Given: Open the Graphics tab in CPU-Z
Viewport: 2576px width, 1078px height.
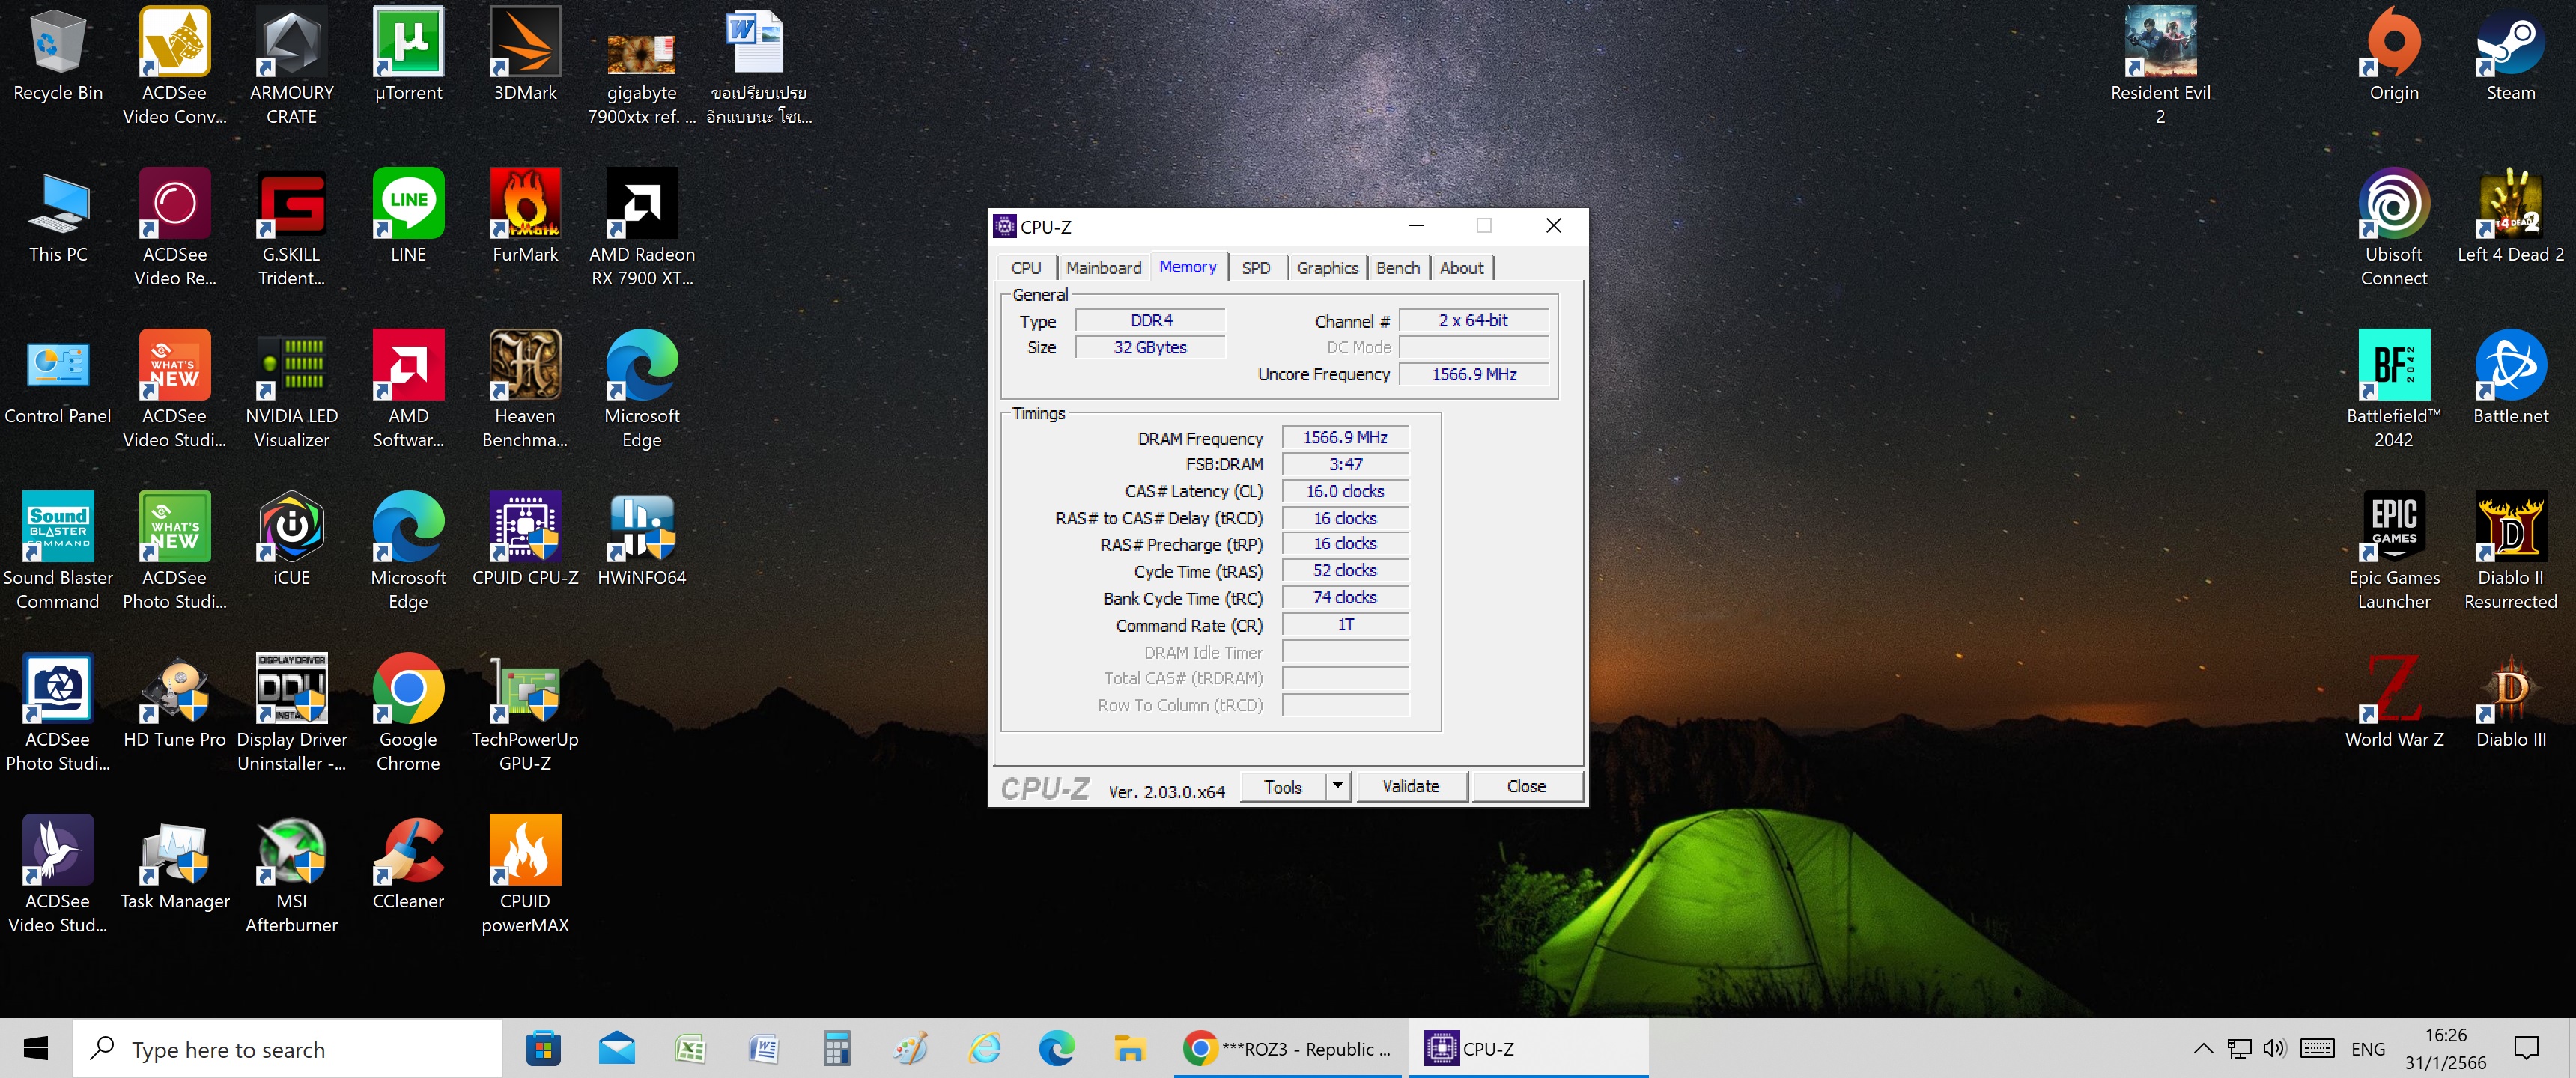Looking at the screenshot, I should (1327, 268).
